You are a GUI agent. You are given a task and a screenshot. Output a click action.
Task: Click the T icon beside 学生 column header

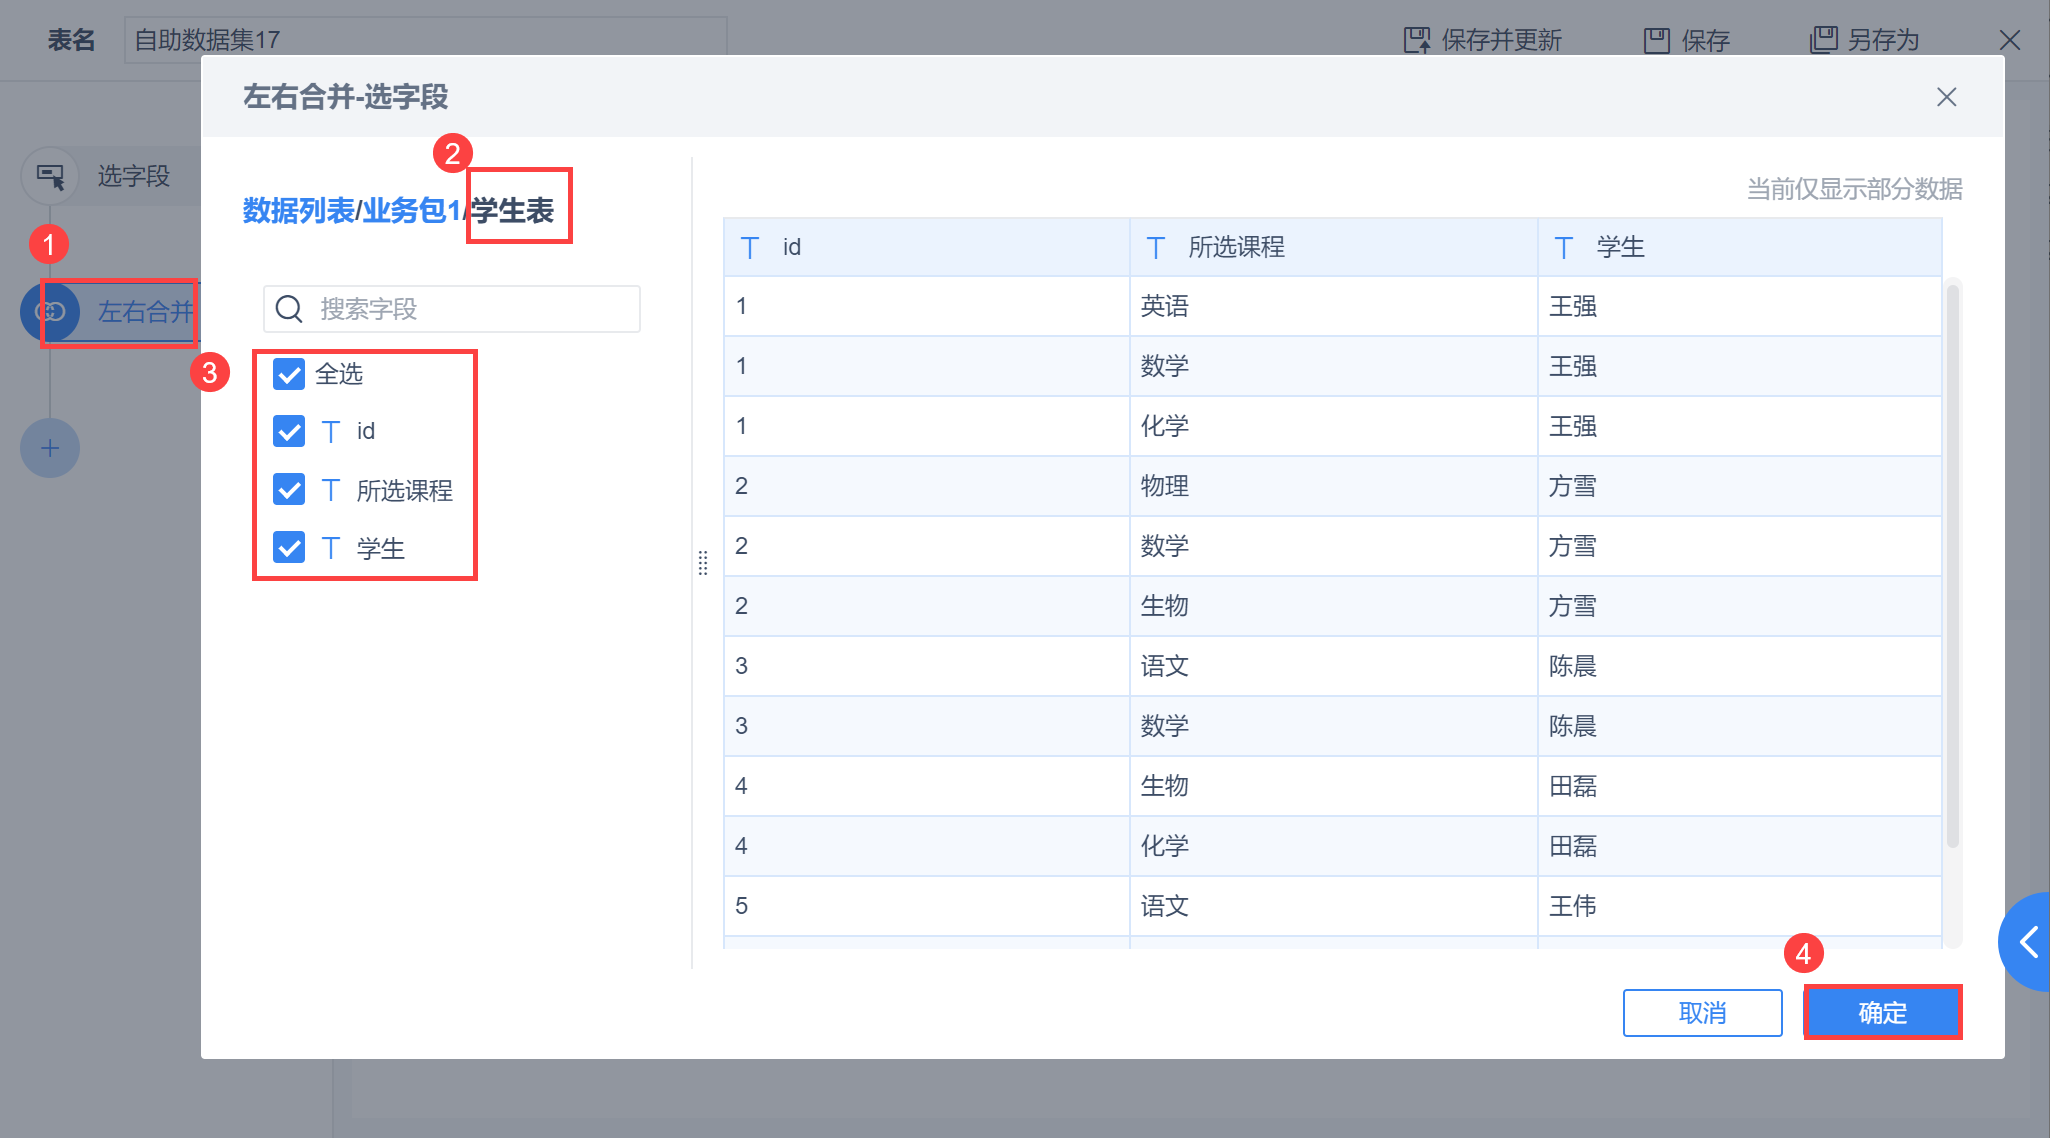1563,247
